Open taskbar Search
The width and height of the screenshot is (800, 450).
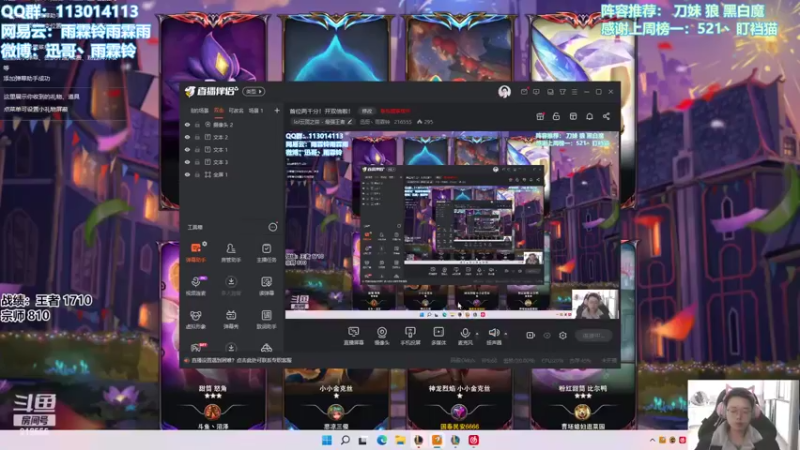345,440
